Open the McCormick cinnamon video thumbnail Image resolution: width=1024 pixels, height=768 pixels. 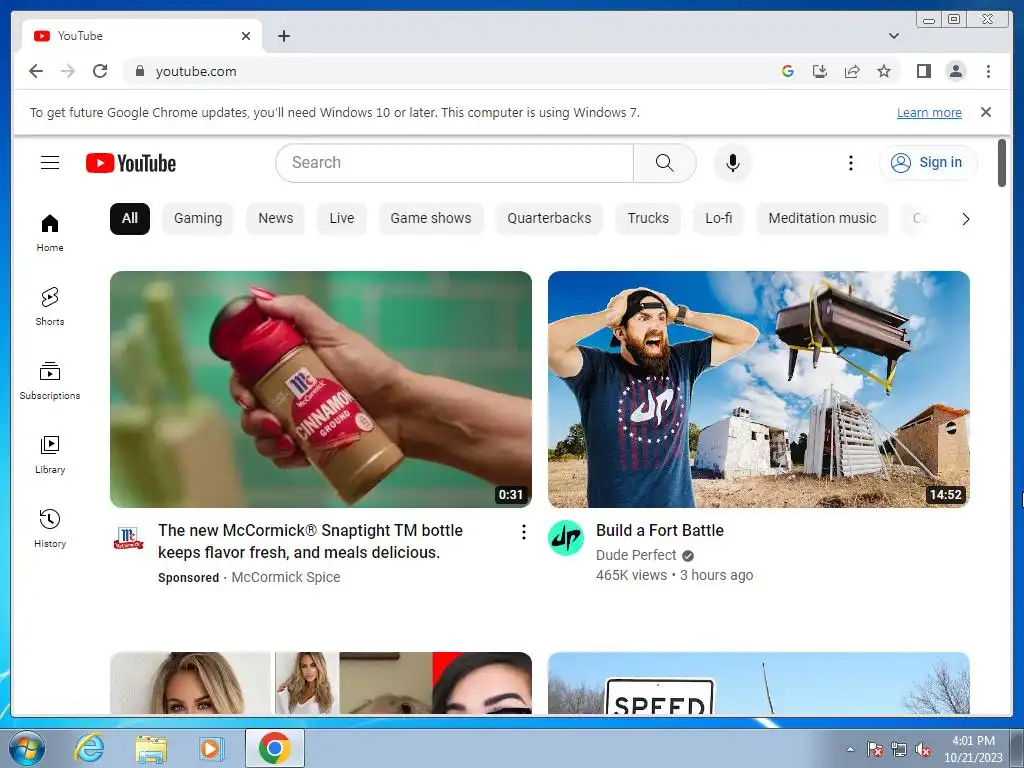321,389
